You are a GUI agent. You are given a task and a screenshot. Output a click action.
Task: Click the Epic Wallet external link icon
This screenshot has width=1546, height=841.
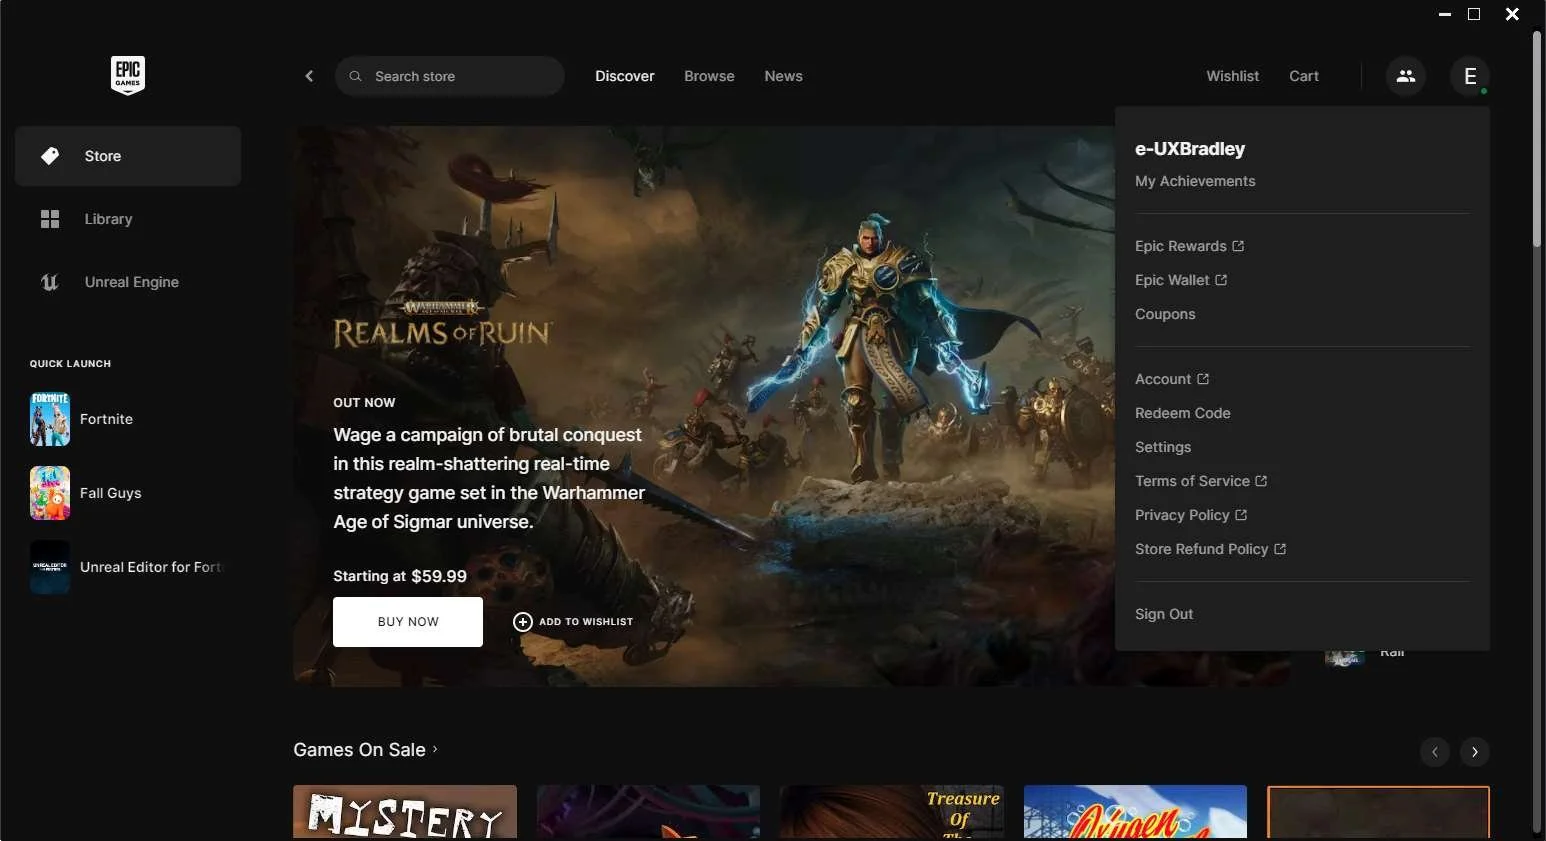coord(1221,280)
